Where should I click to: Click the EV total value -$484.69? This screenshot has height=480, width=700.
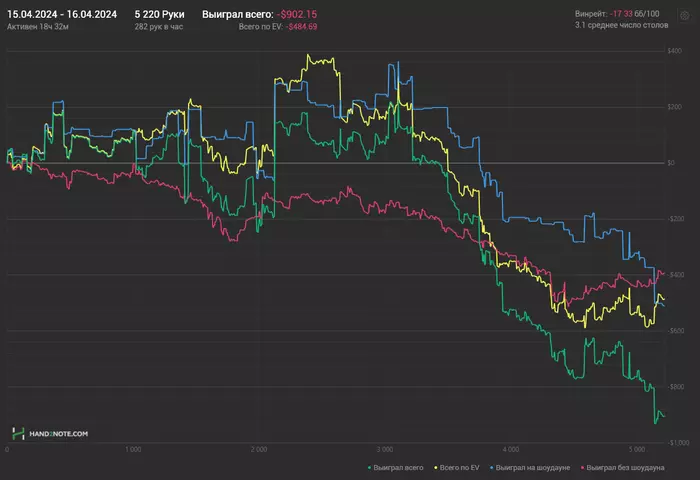[301, 26]
